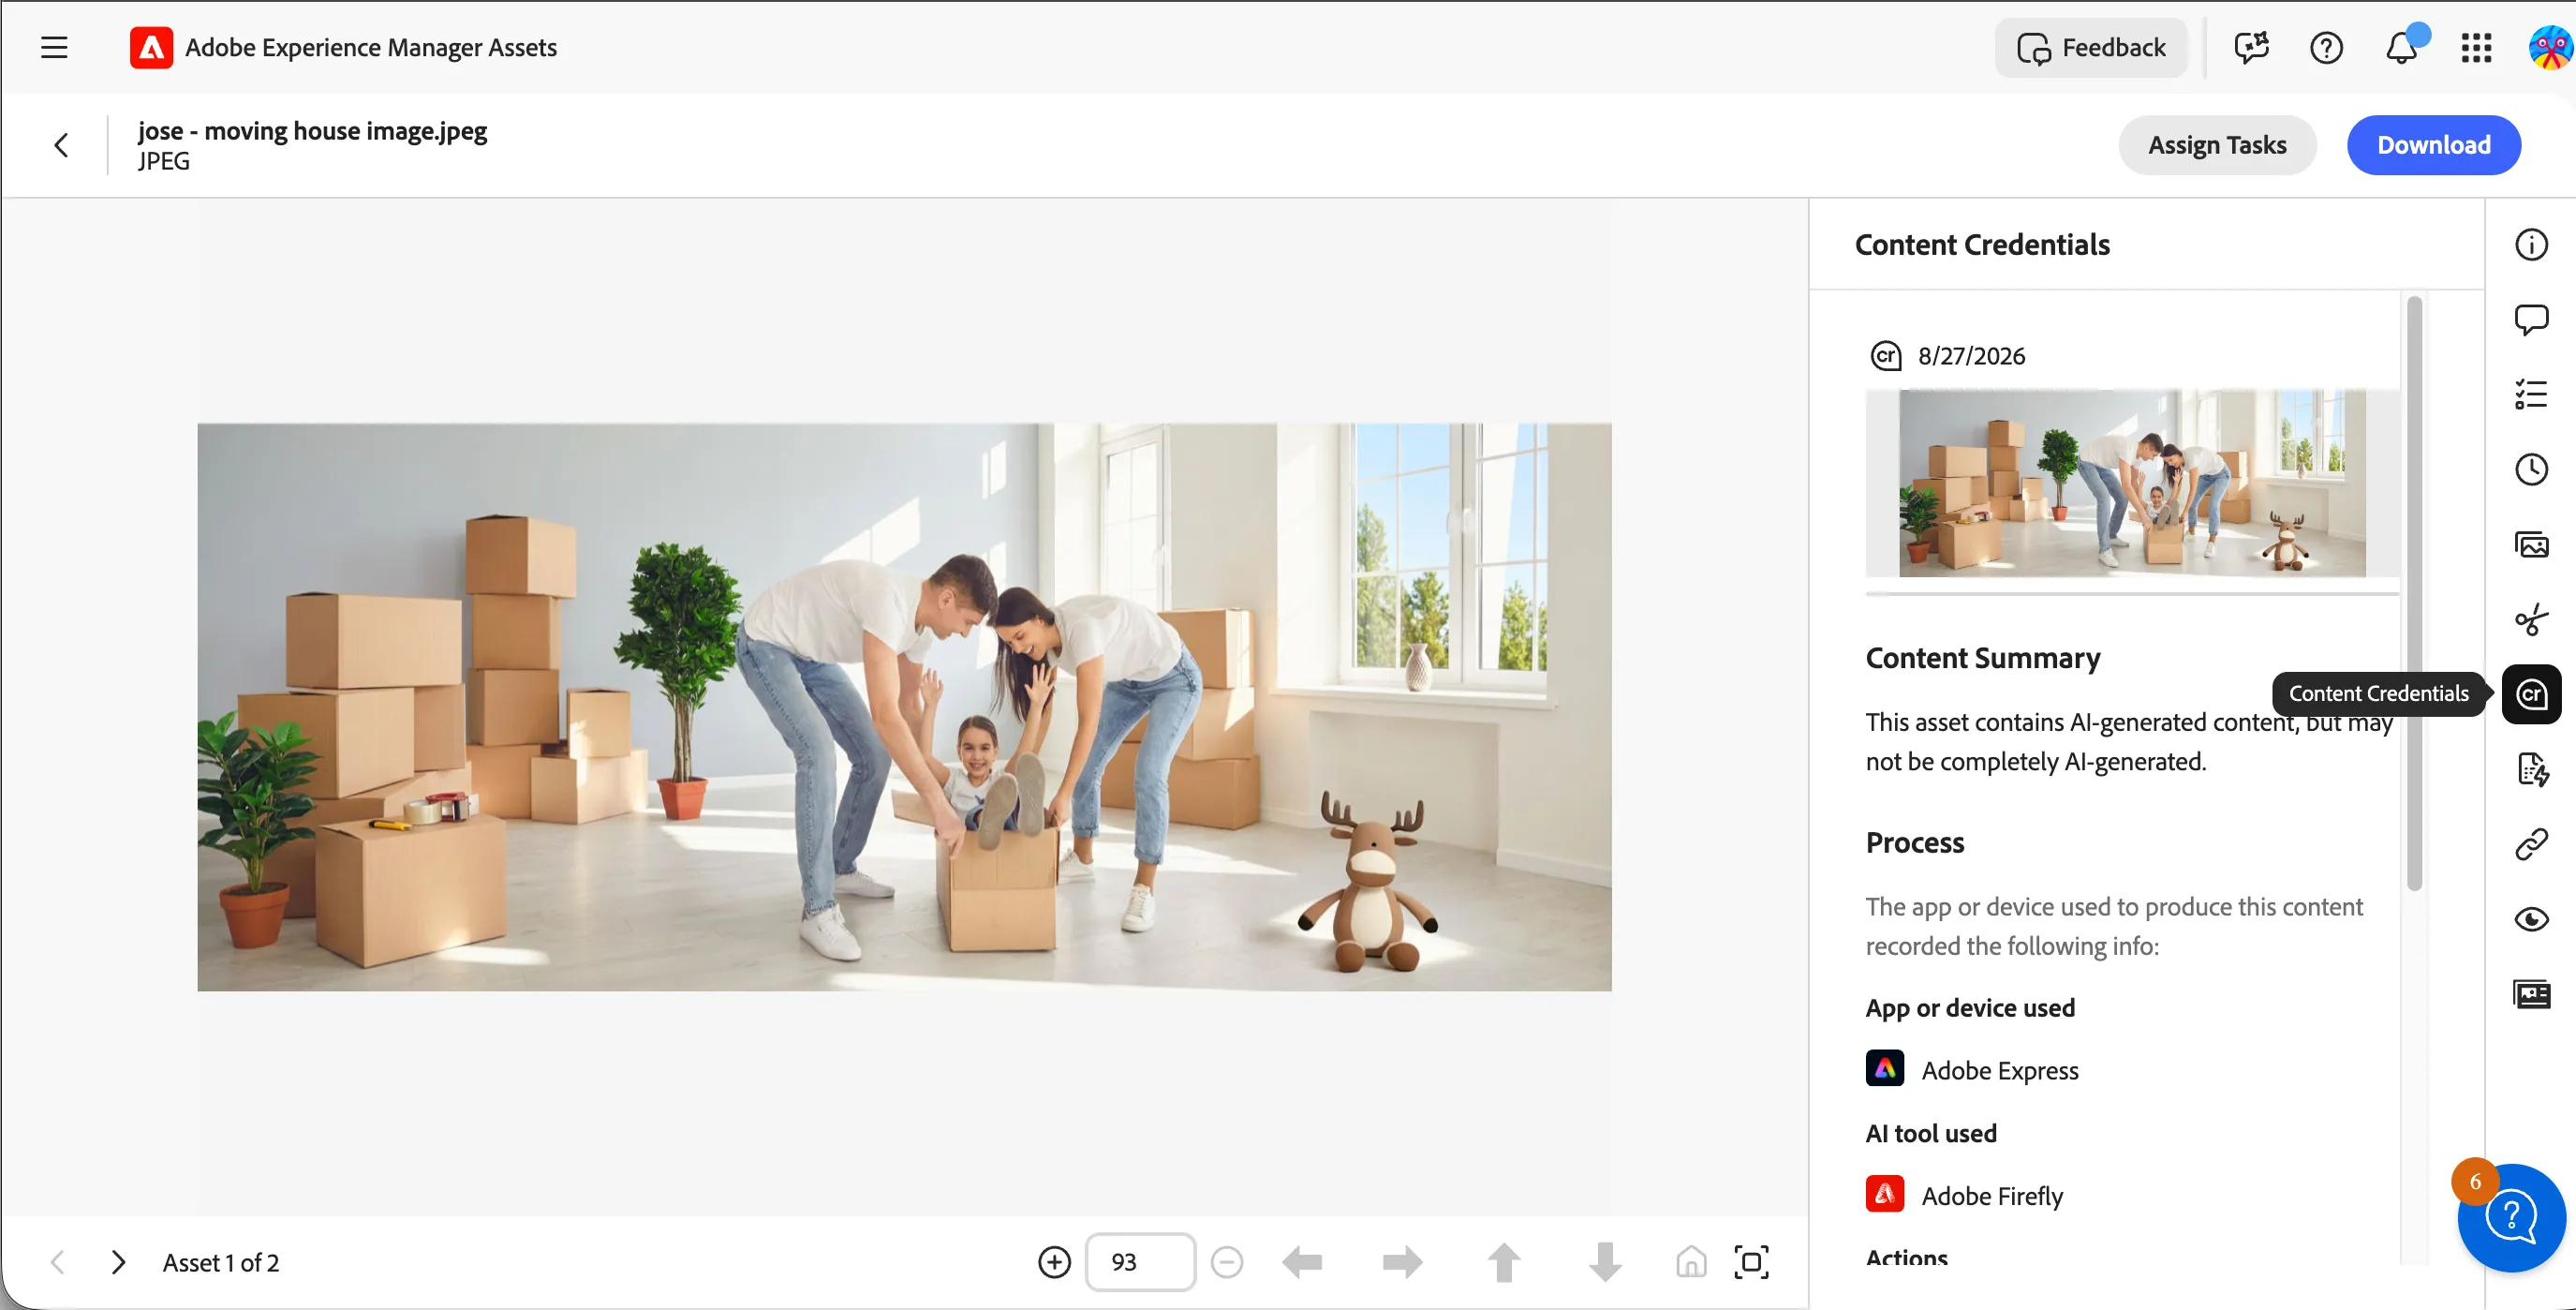
Task: Open the Versions history clock icon
Action: click(2531, 469)
